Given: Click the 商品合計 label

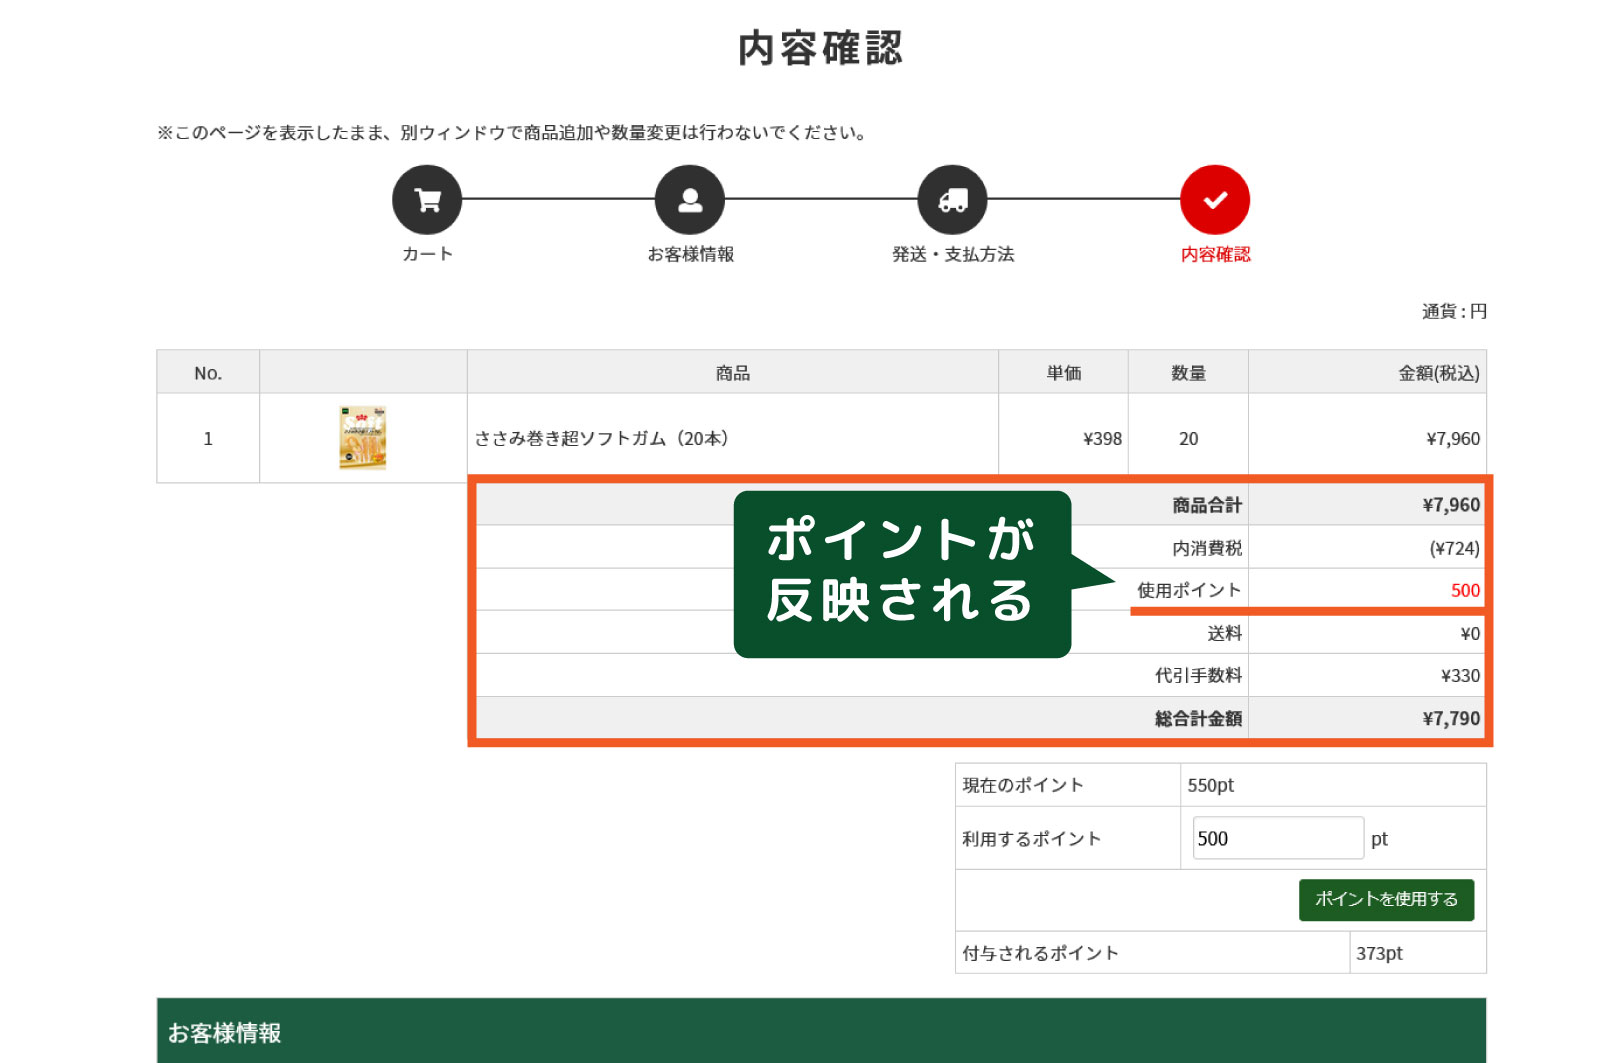Looking at the screenshot, I should 1207,505.
